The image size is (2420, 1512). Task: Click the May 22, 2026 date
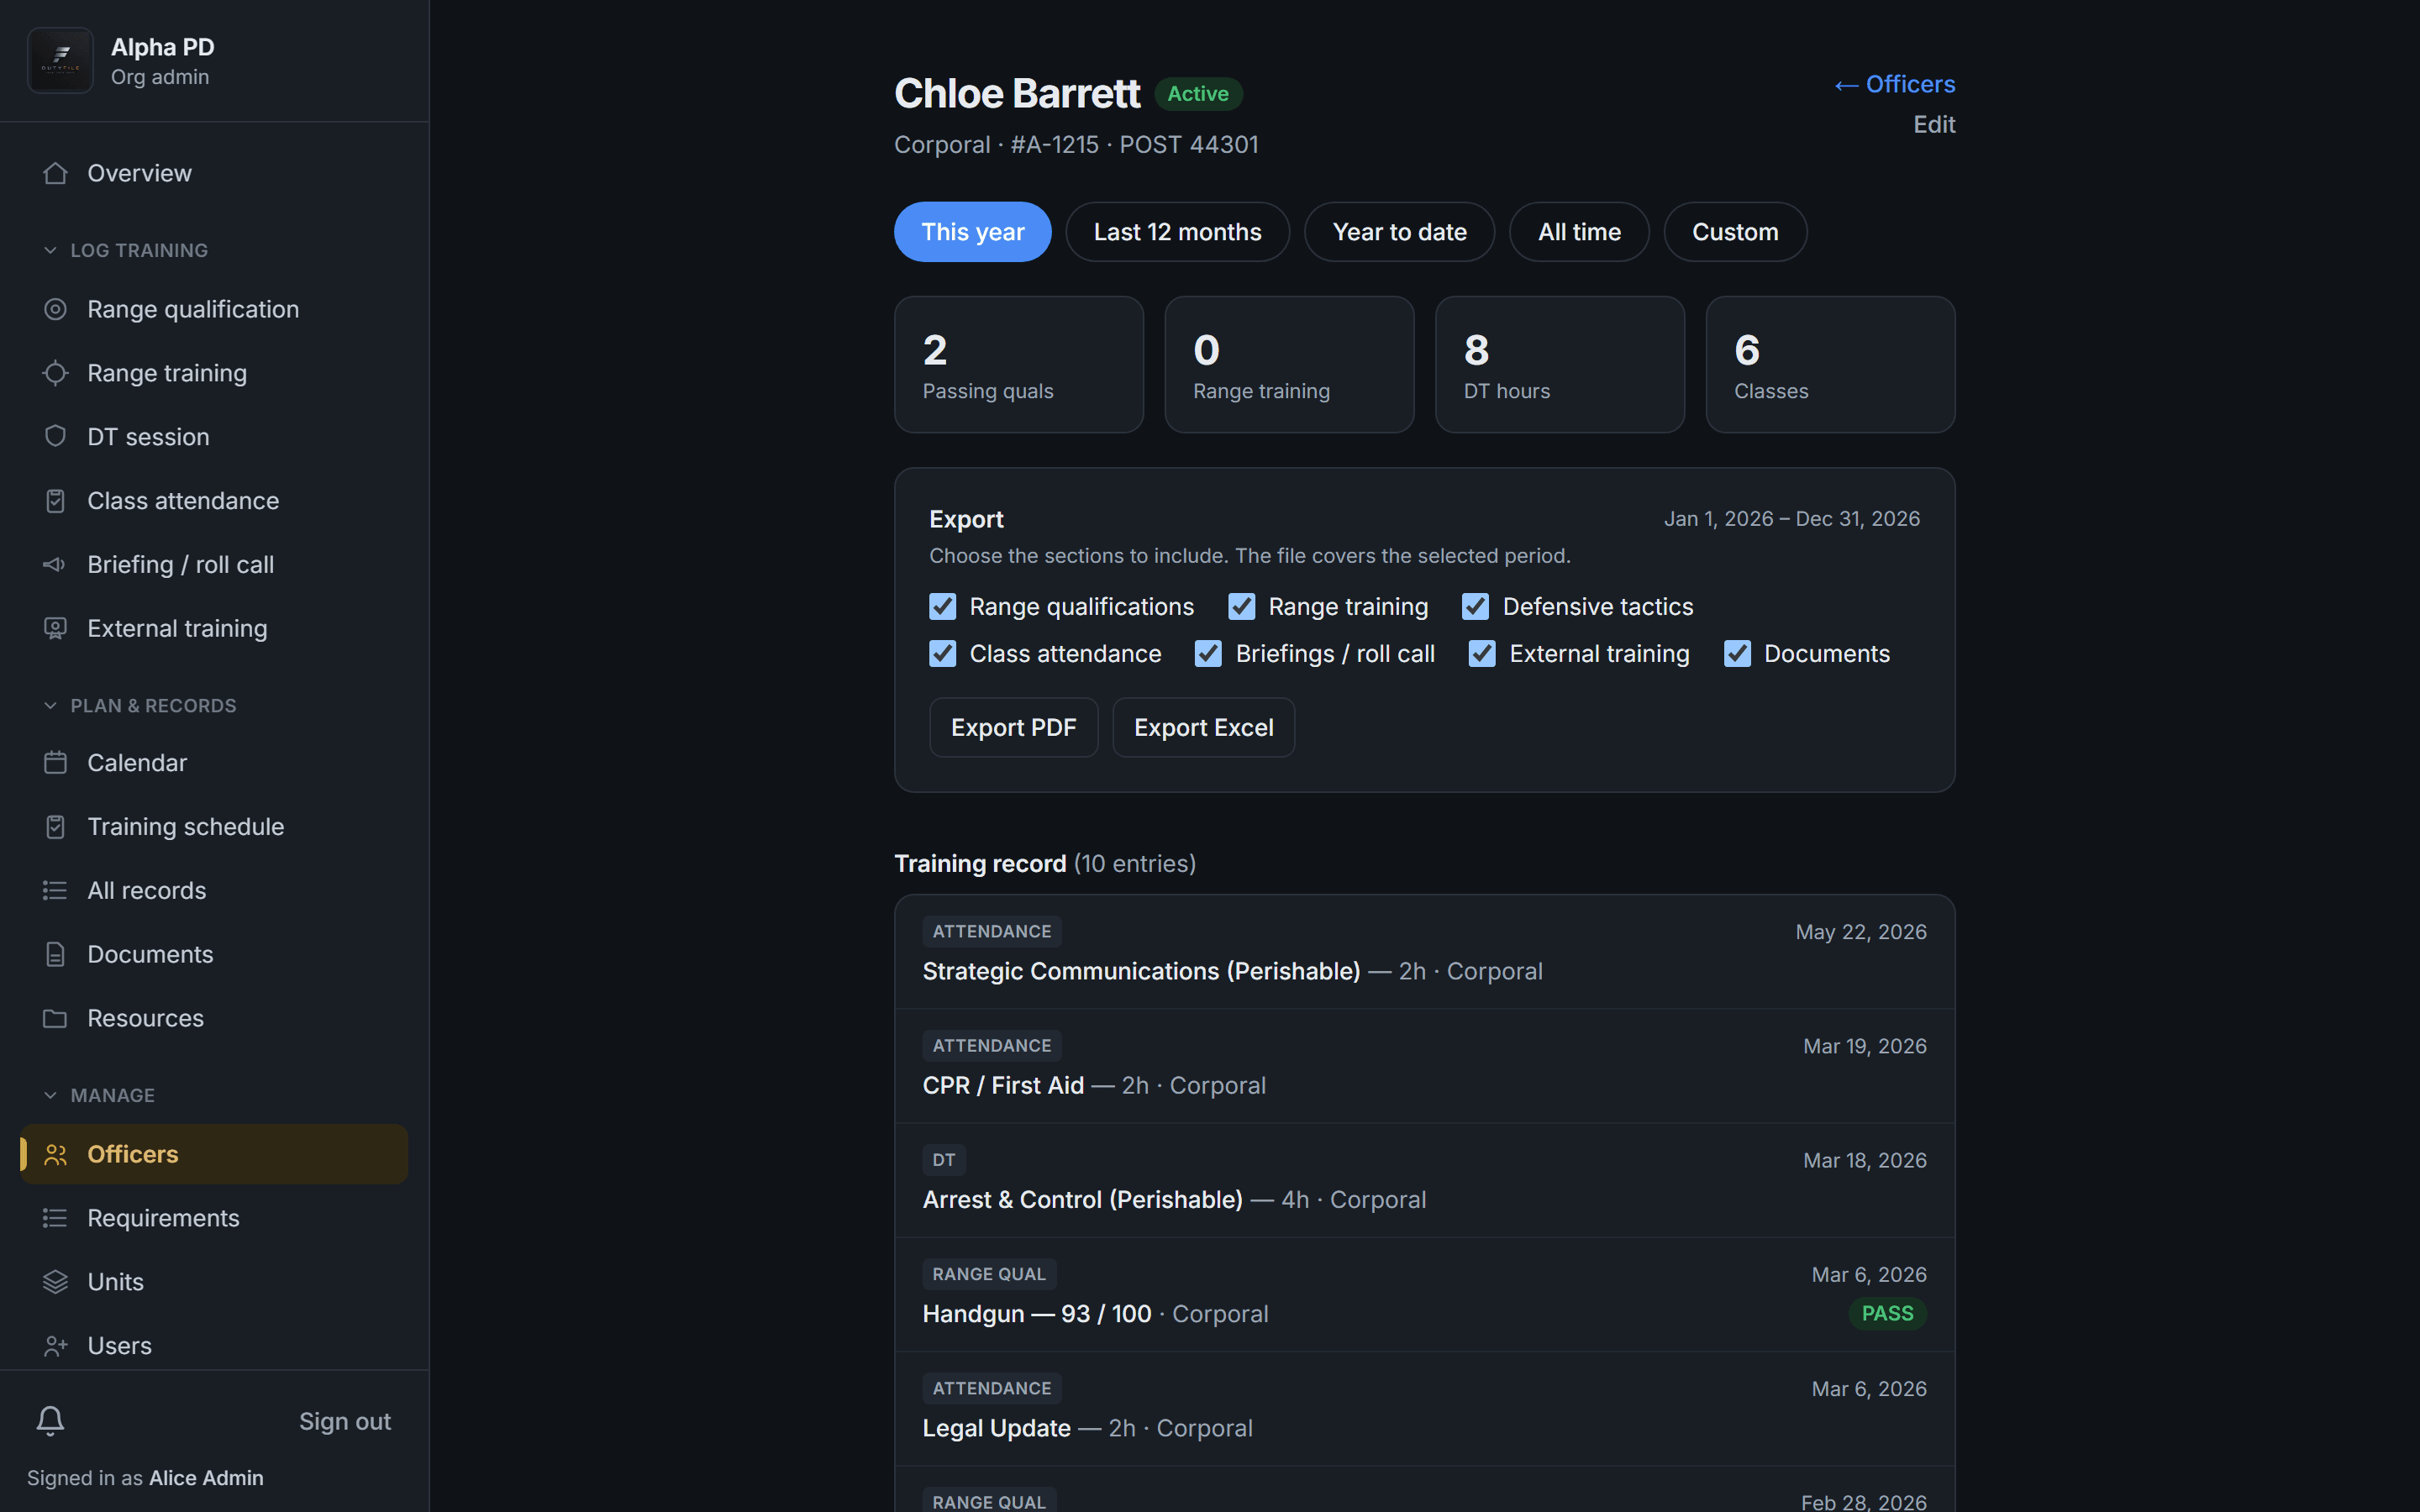tap(1861, 932)
